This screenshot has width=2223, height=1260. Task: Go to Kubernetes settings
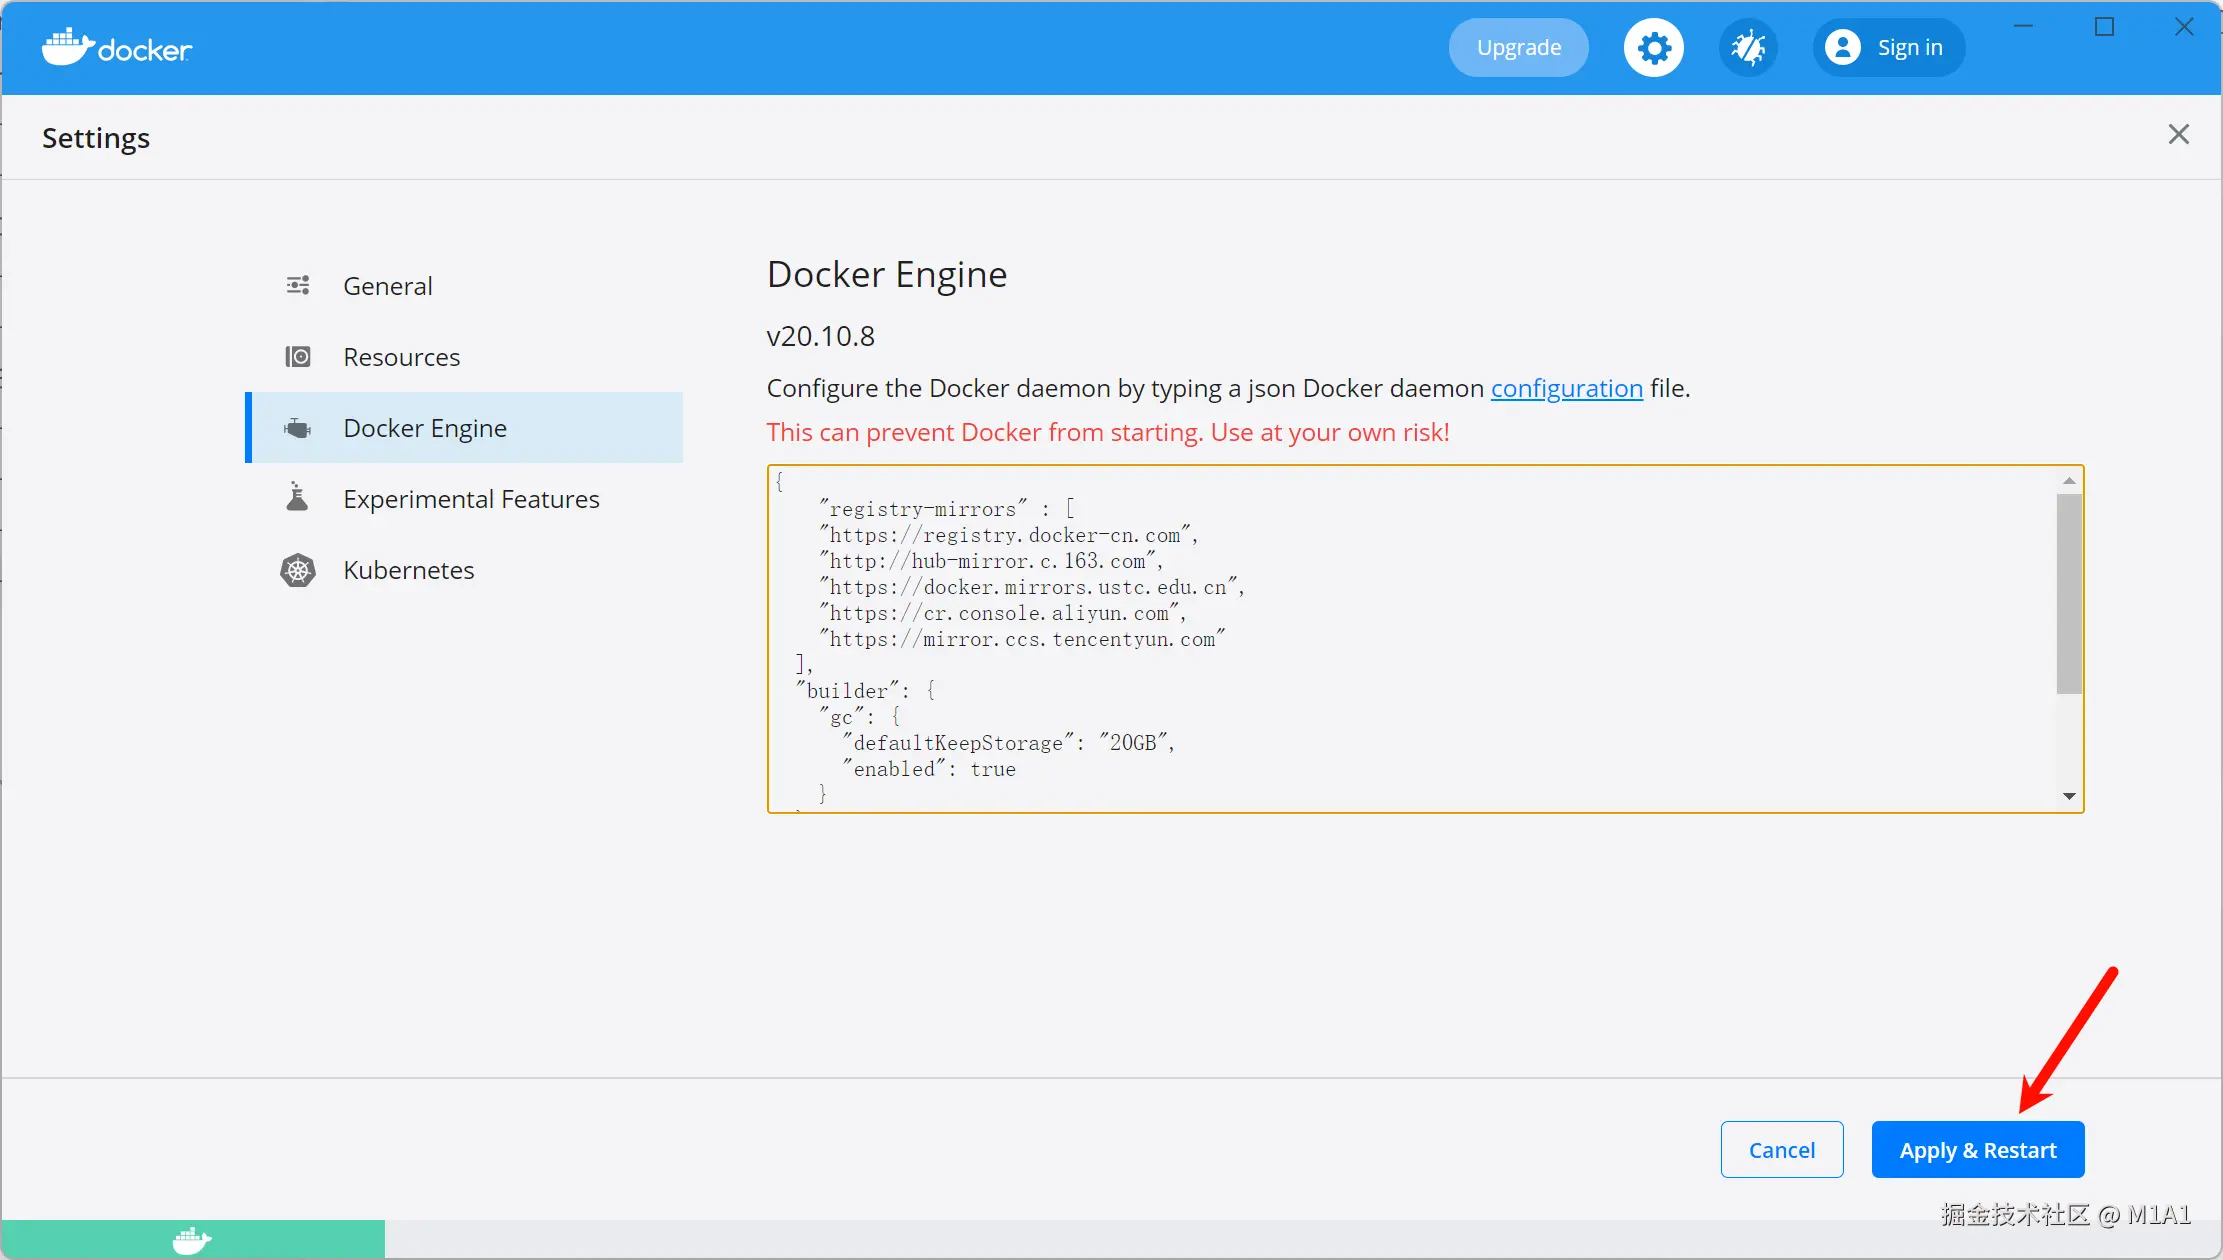coord(408,570)
